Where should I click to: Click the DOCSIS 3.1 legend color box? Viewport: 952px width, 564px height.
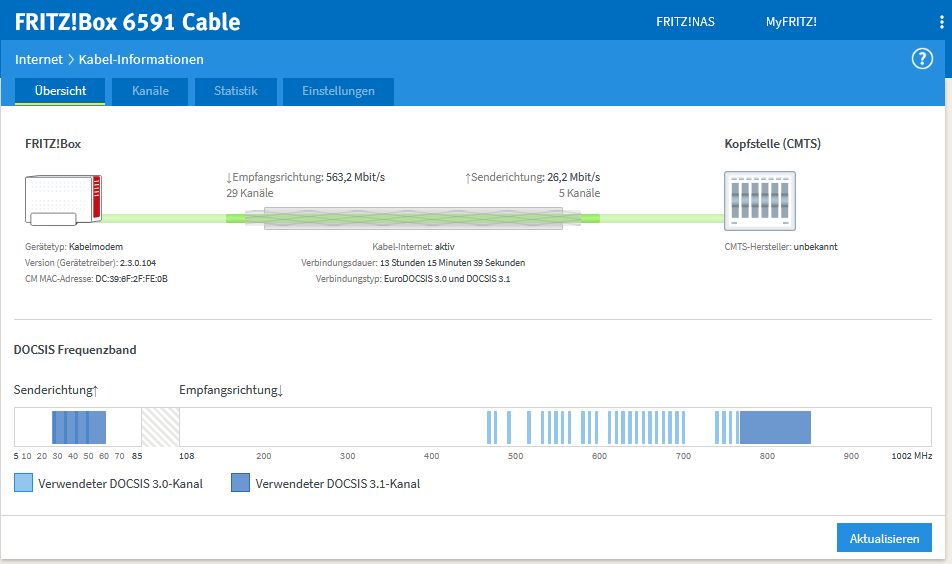click(x=240, y=483)
